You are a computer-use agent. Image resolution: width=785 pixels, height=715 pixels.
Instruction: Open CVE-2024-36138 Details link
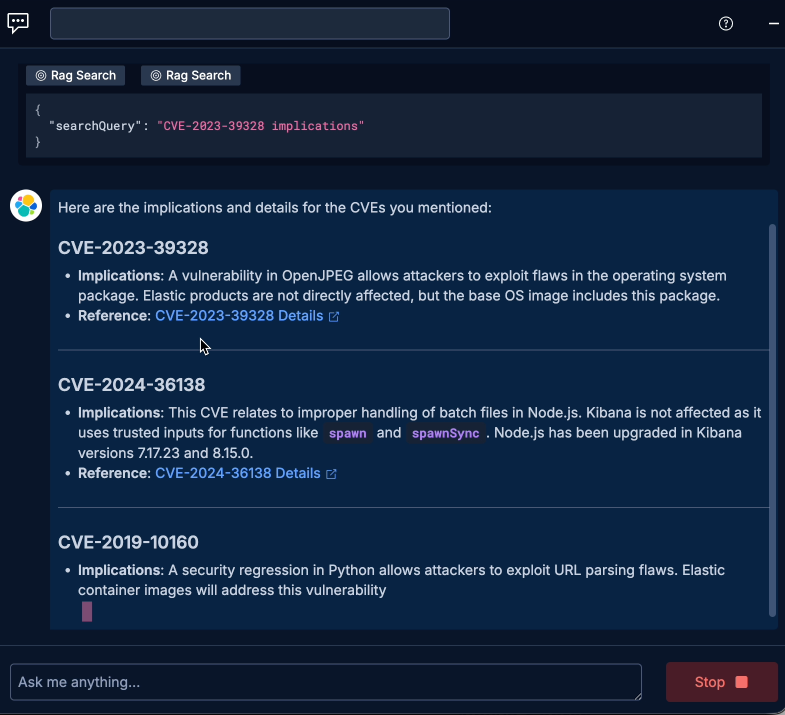click(238, 473)
